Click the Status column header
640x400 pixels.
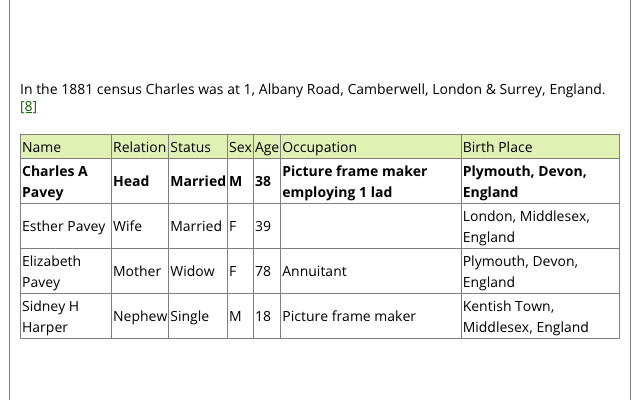click(198, 147)
